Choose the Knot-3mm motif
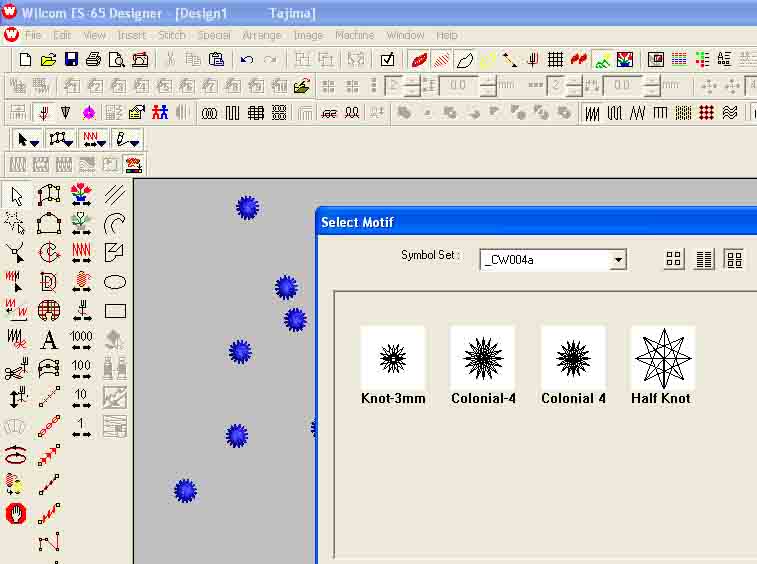Image resolution: width=757 pixels, height=564 pixels. coord(393,358)
